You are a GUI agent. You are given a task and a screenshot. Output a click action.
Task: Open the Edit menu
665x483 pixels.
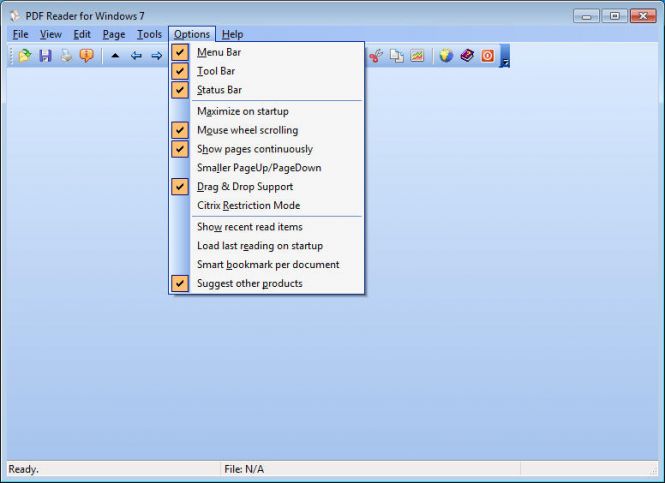pyautogui.click(x=82, y=34)
